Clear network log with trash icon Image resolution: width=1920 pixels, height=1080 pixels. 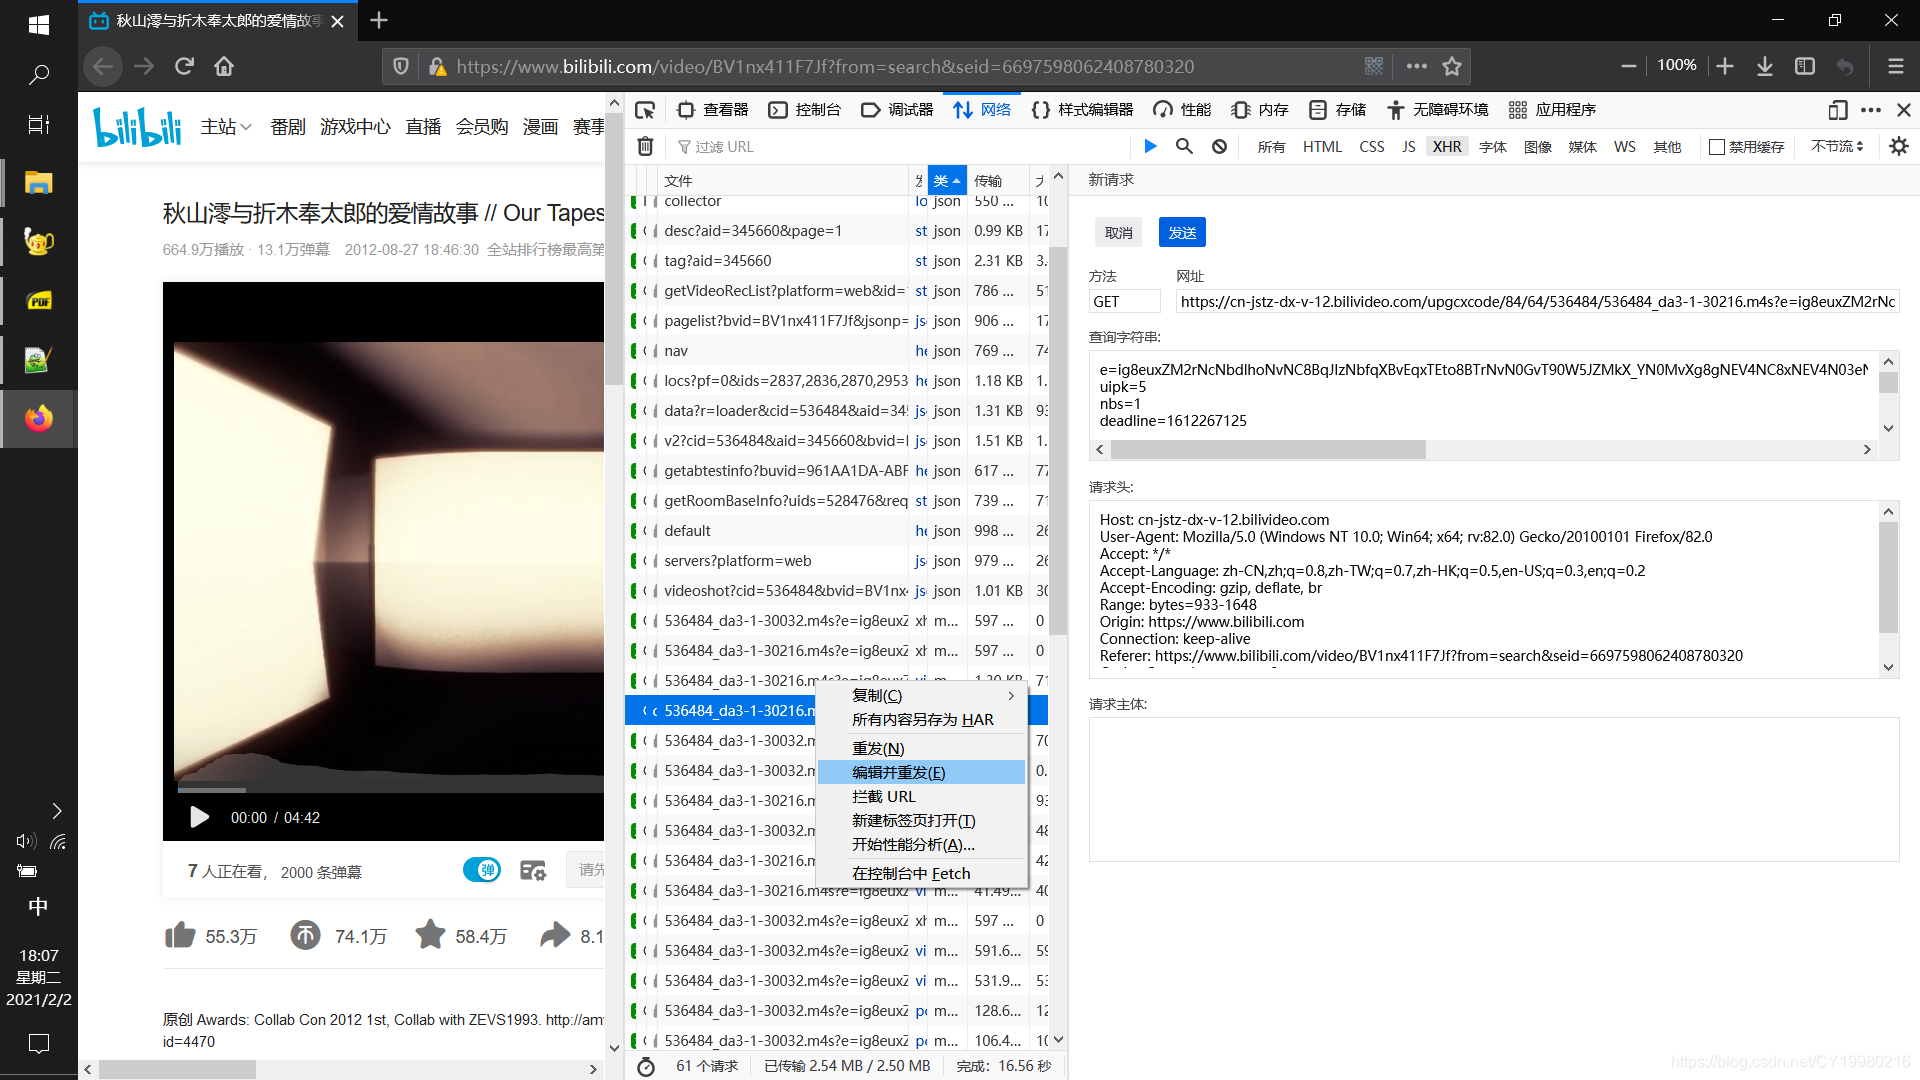point(646,147)
